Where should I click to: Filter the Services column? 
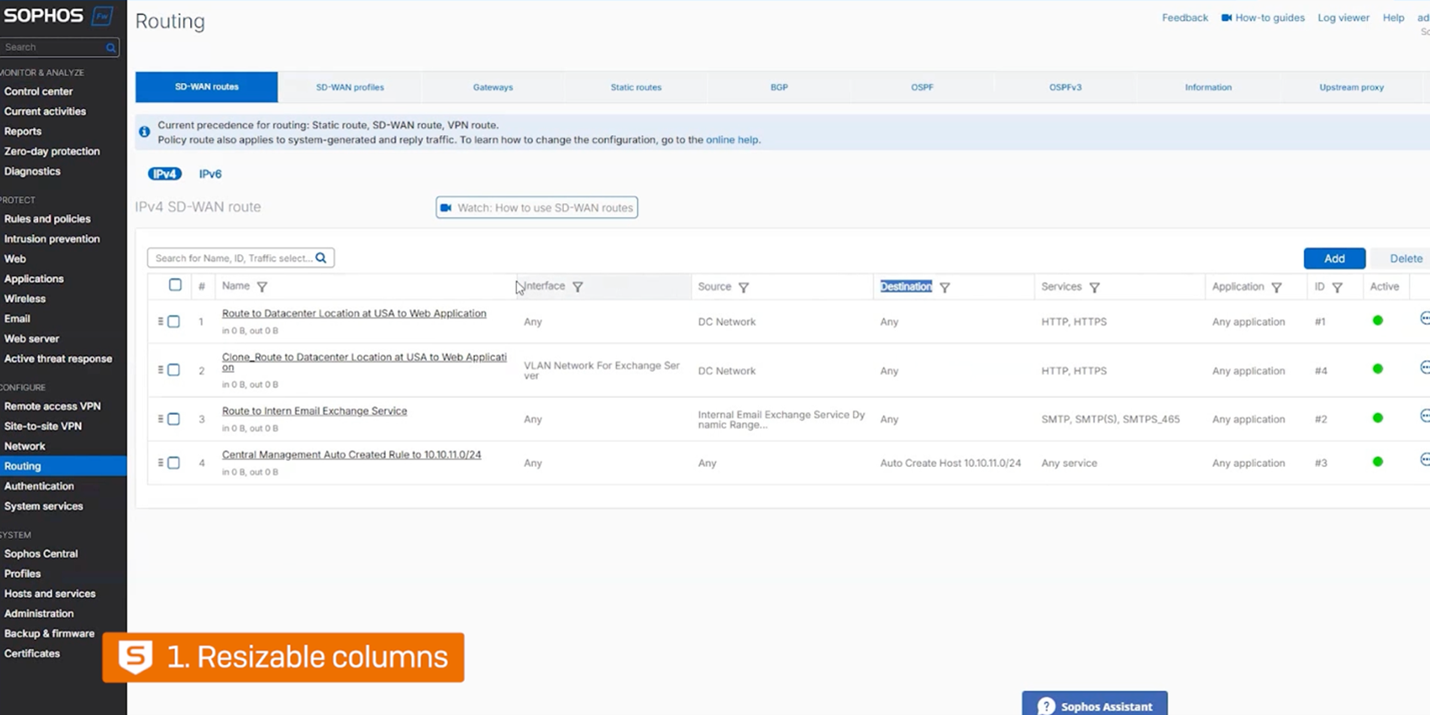click(x=1094, y=287)
